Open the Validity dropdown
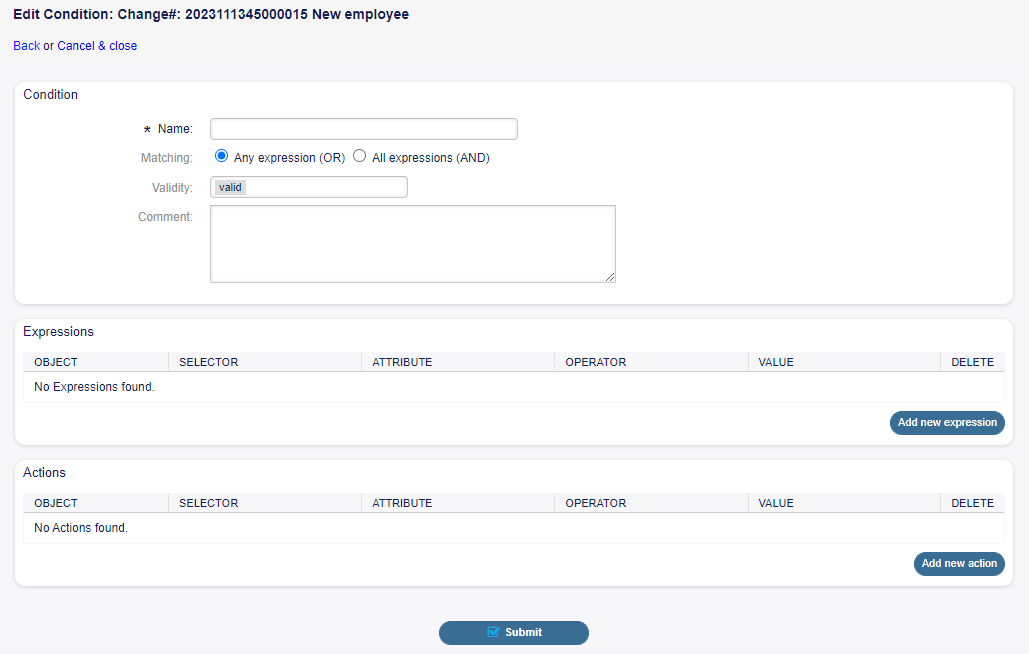 [x=309, y=187]
